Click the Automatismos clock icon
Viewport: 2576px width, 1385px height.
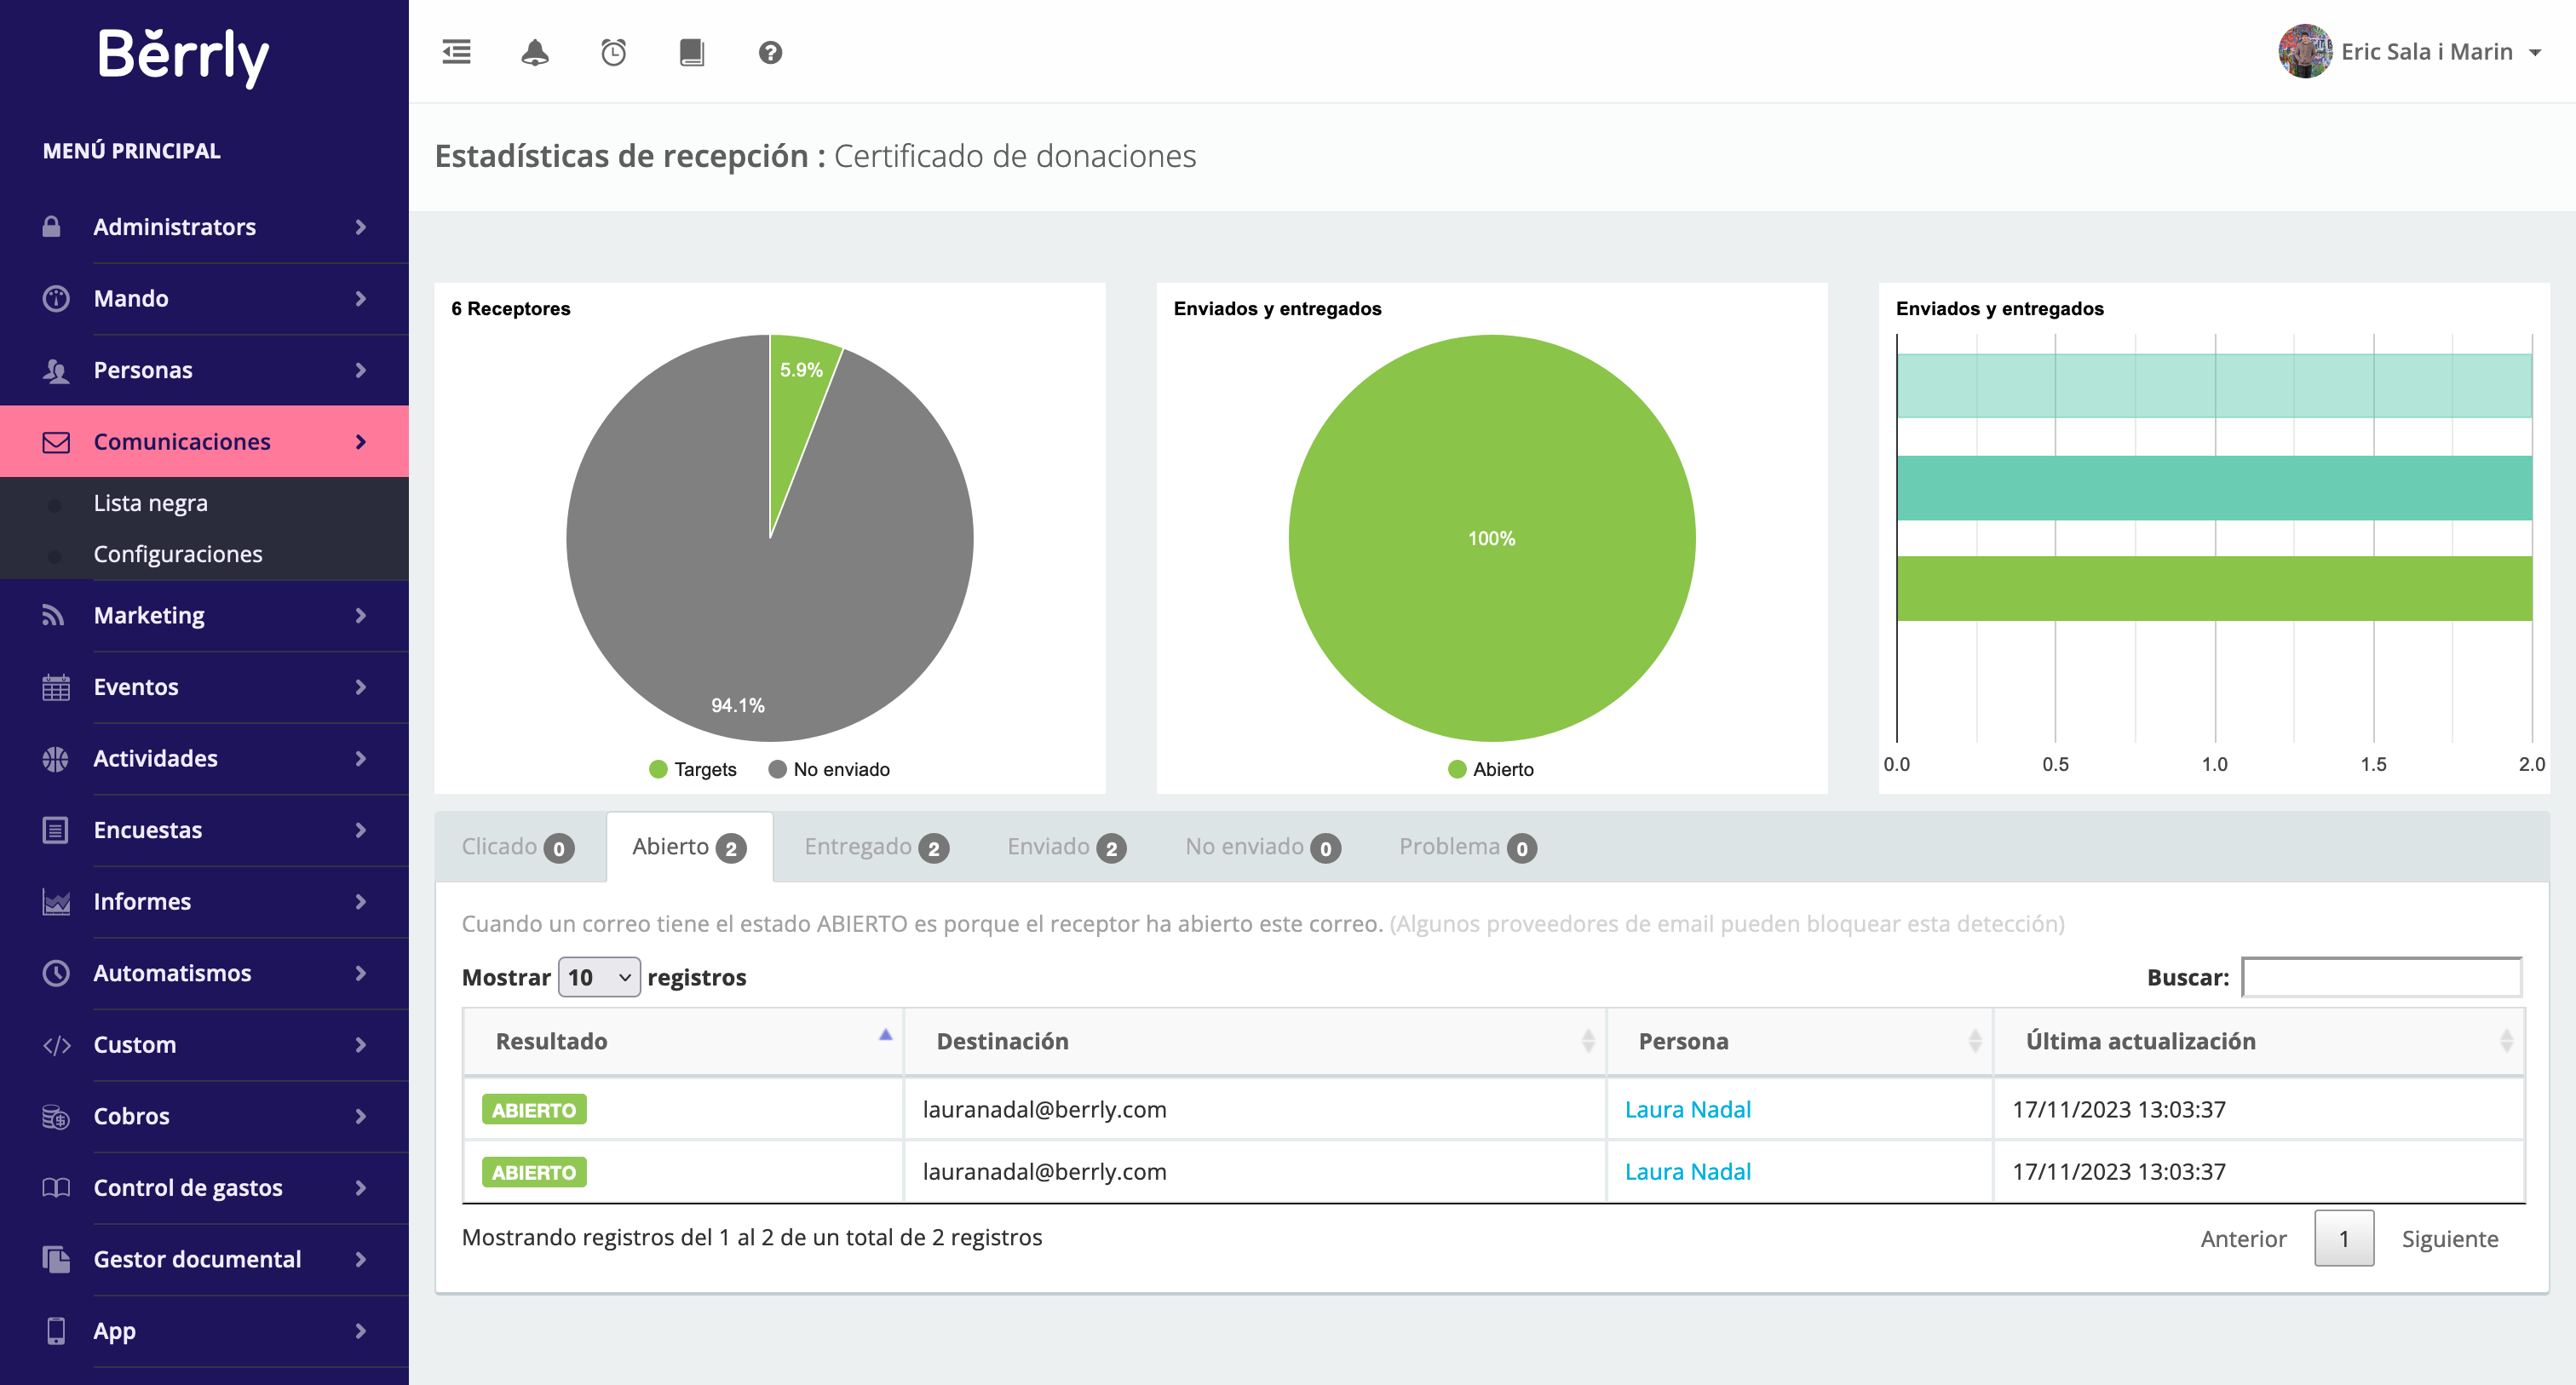tap(55, 973)
